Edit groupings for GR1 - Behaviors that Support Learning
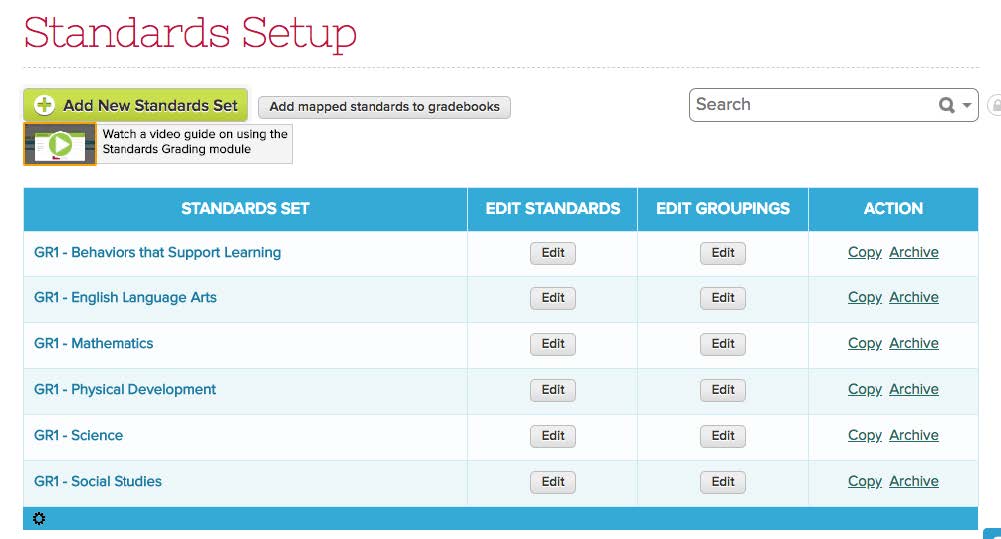The height and width of the screenshot is (539, 1001). coord(723,253)
